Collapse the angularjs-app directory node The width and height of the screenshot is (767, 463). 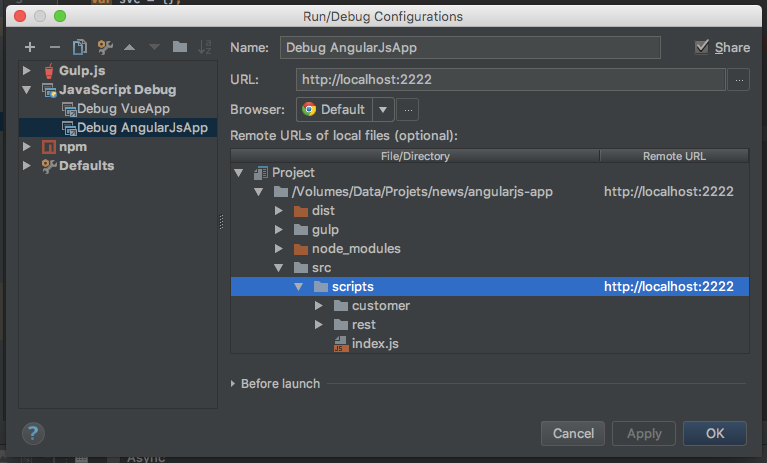(x=259, y=192)
